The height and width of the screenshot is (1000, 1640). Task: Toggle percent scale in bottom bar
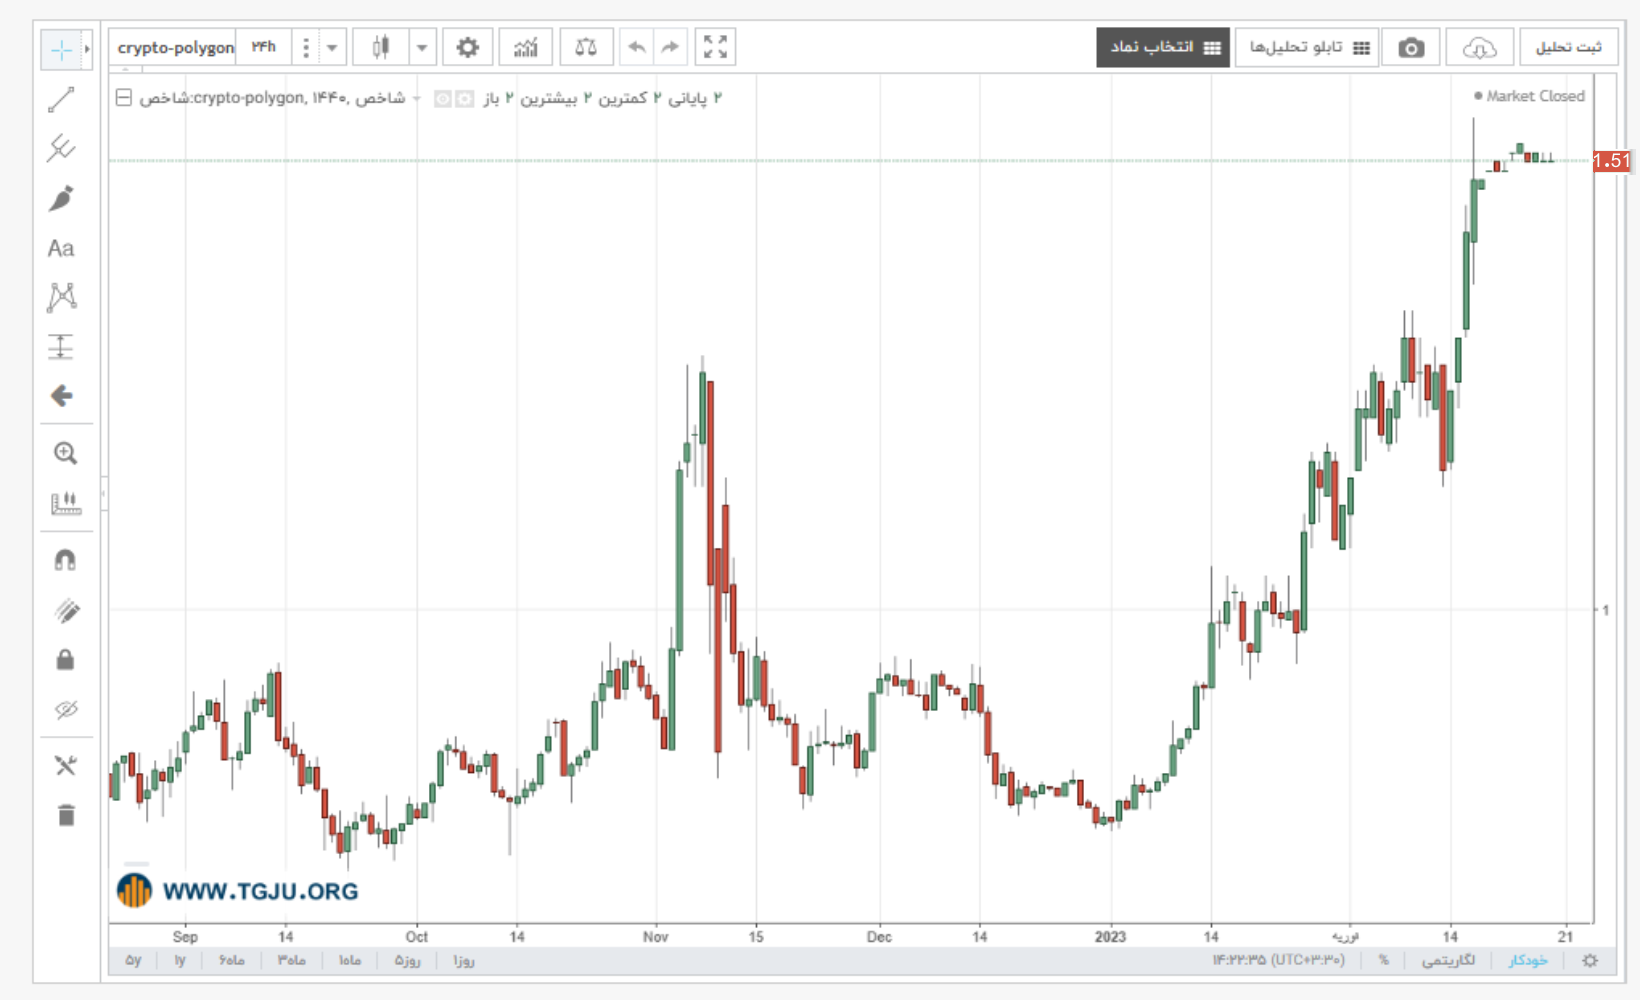pos(1384,960)
